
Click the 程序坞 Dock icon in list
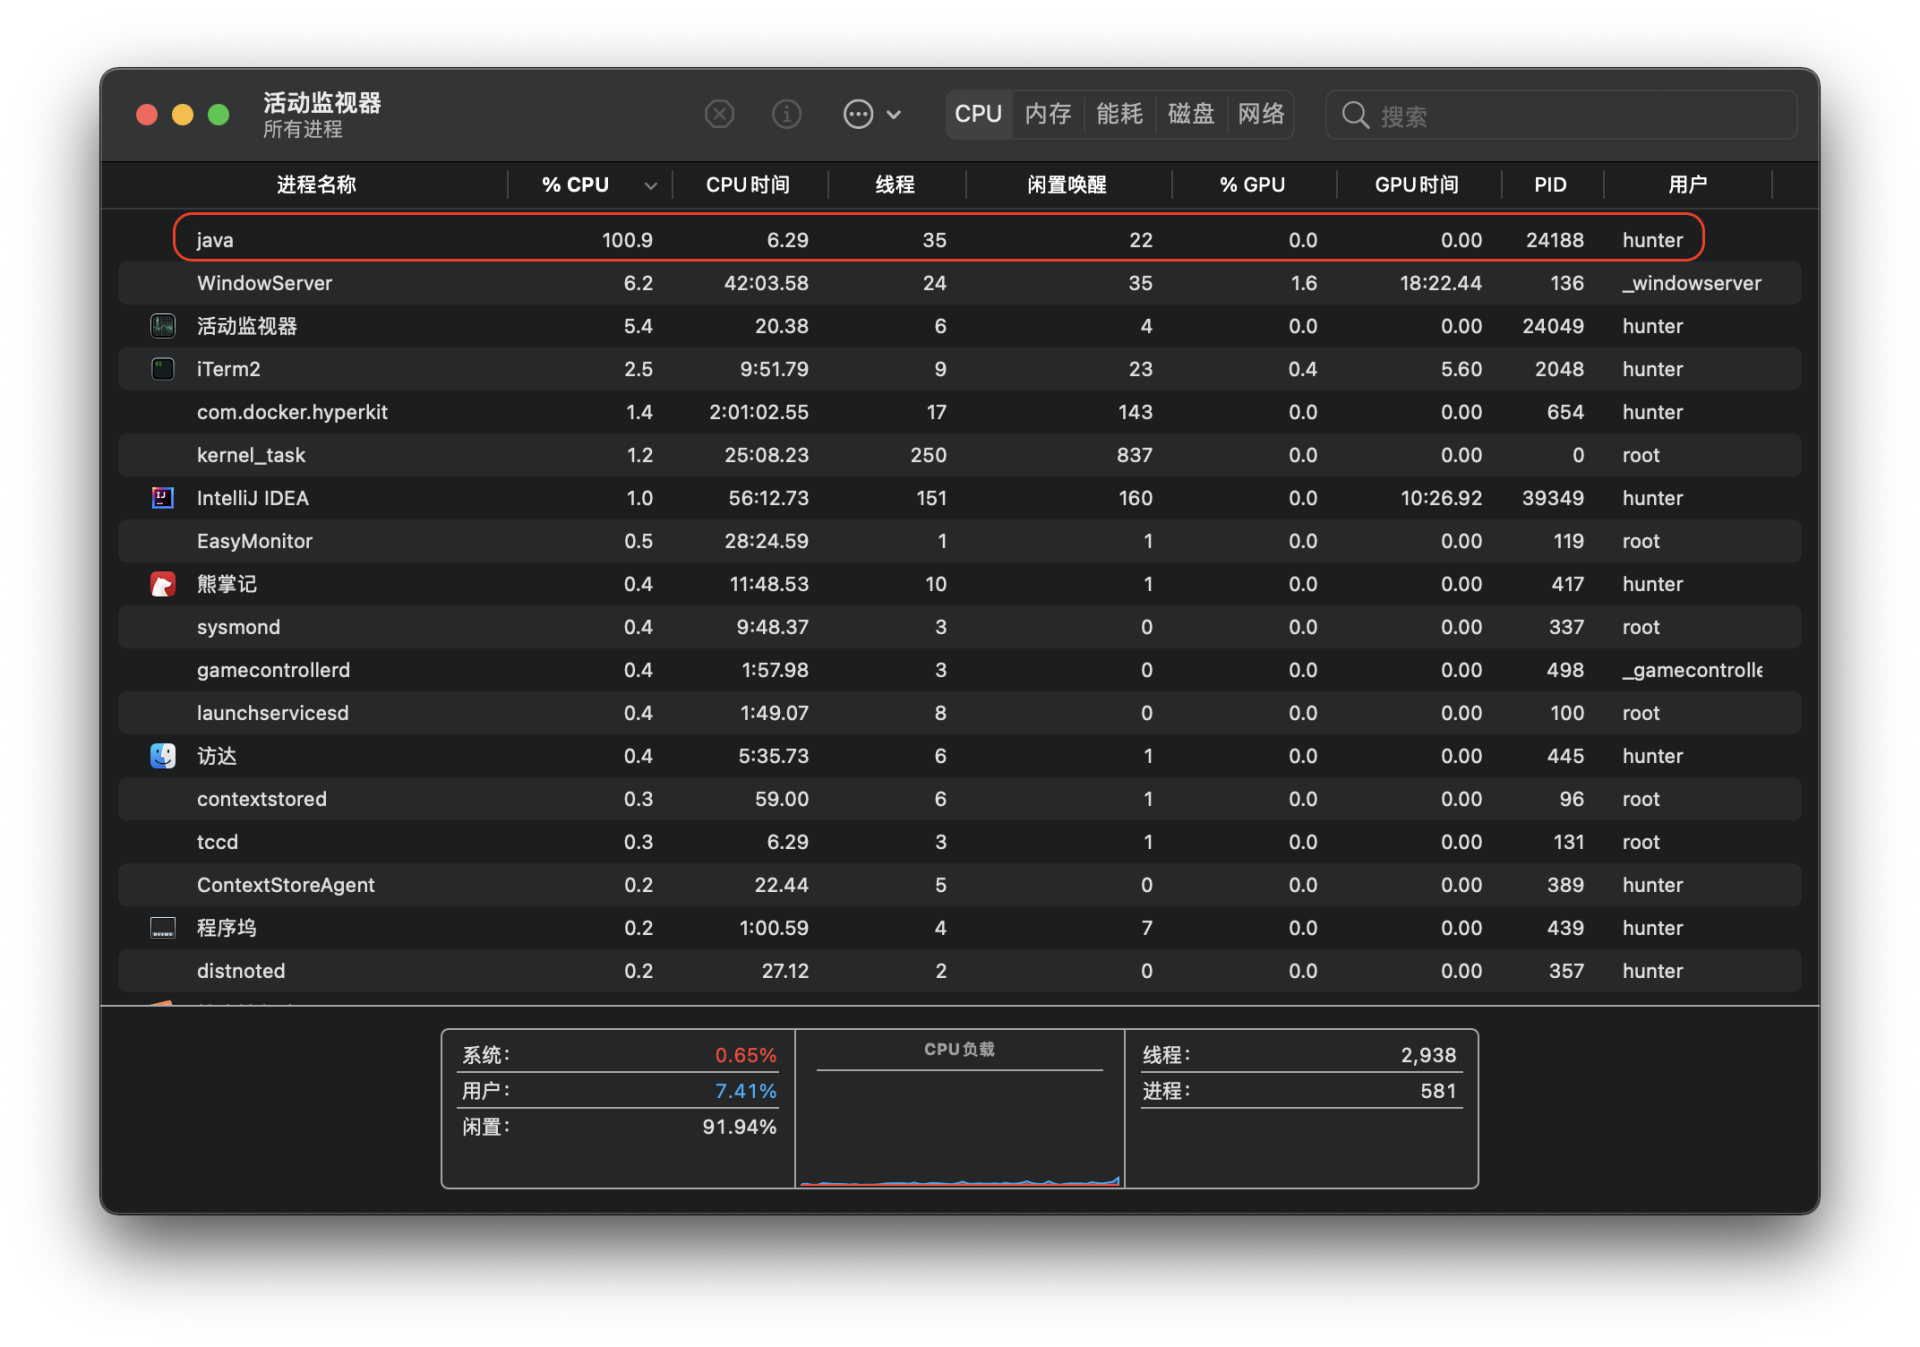pyautogui.click(x=163, y=928)
